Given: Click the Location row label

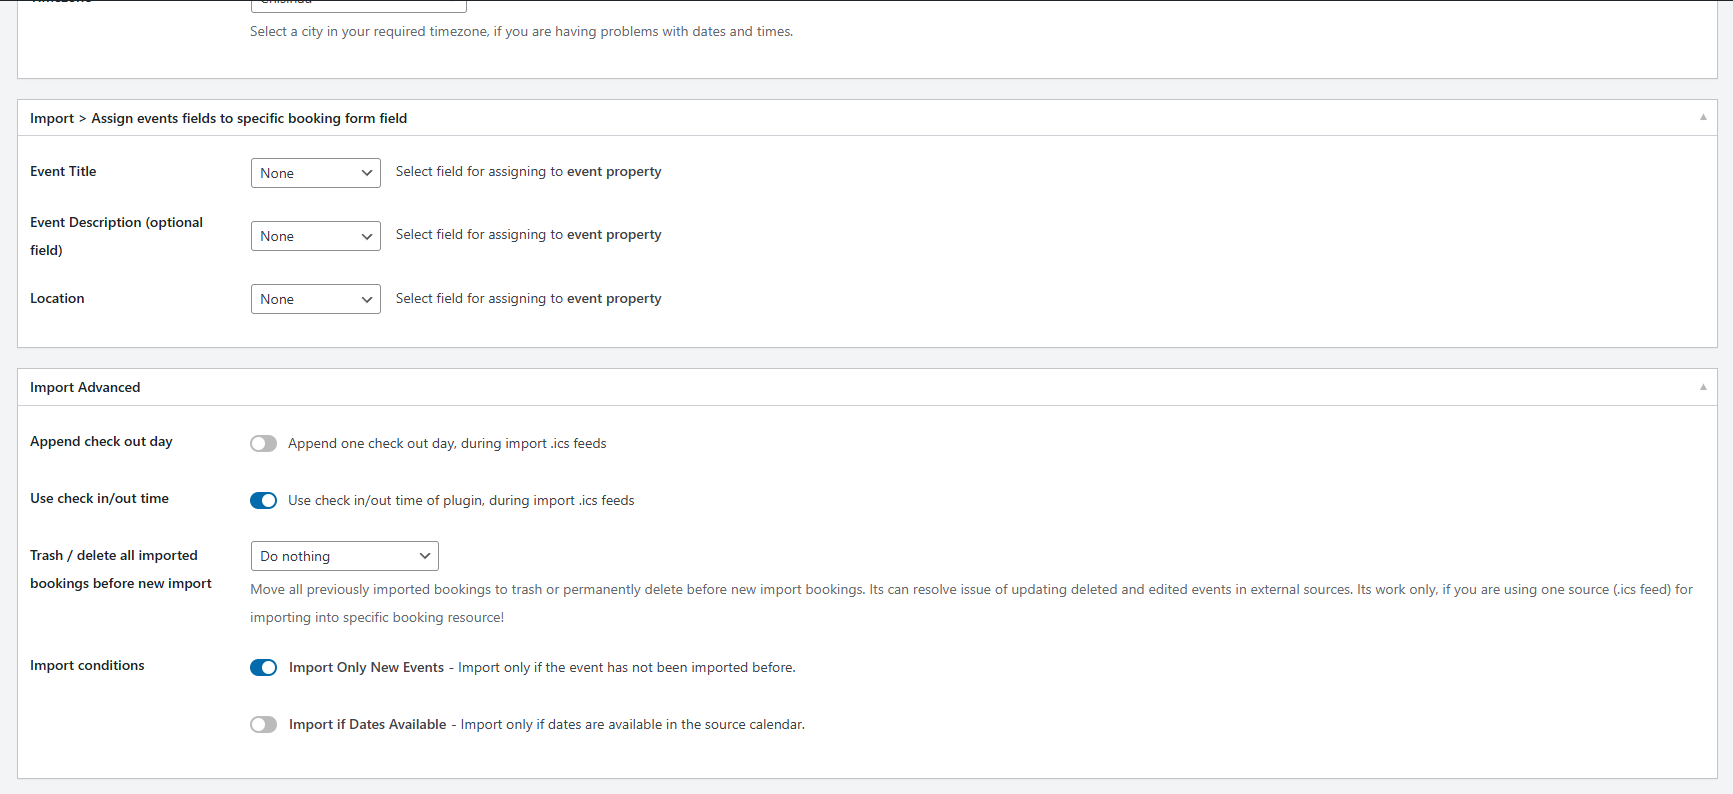Looking at the screenshot, I should pyautogui.click(x=57, y=298).
